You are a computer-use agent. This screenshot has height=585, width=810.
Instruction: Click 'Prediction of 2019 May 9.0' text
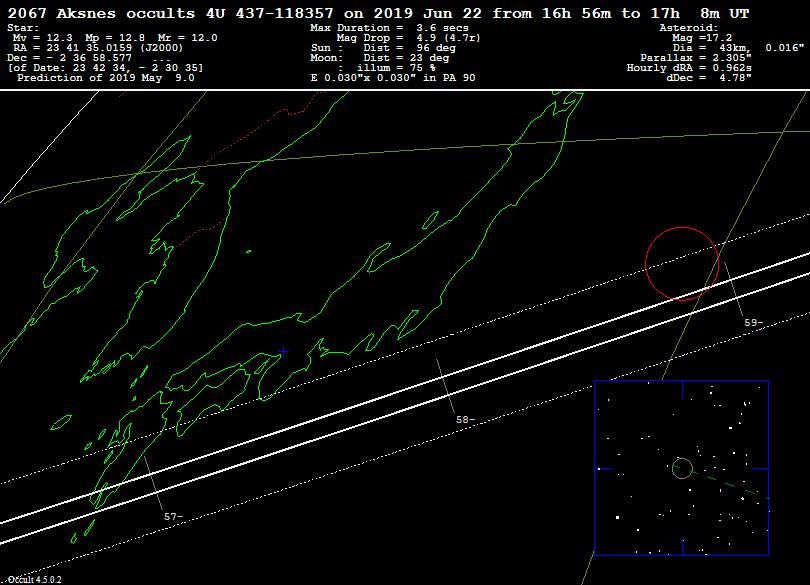click(x=106, y=78)
